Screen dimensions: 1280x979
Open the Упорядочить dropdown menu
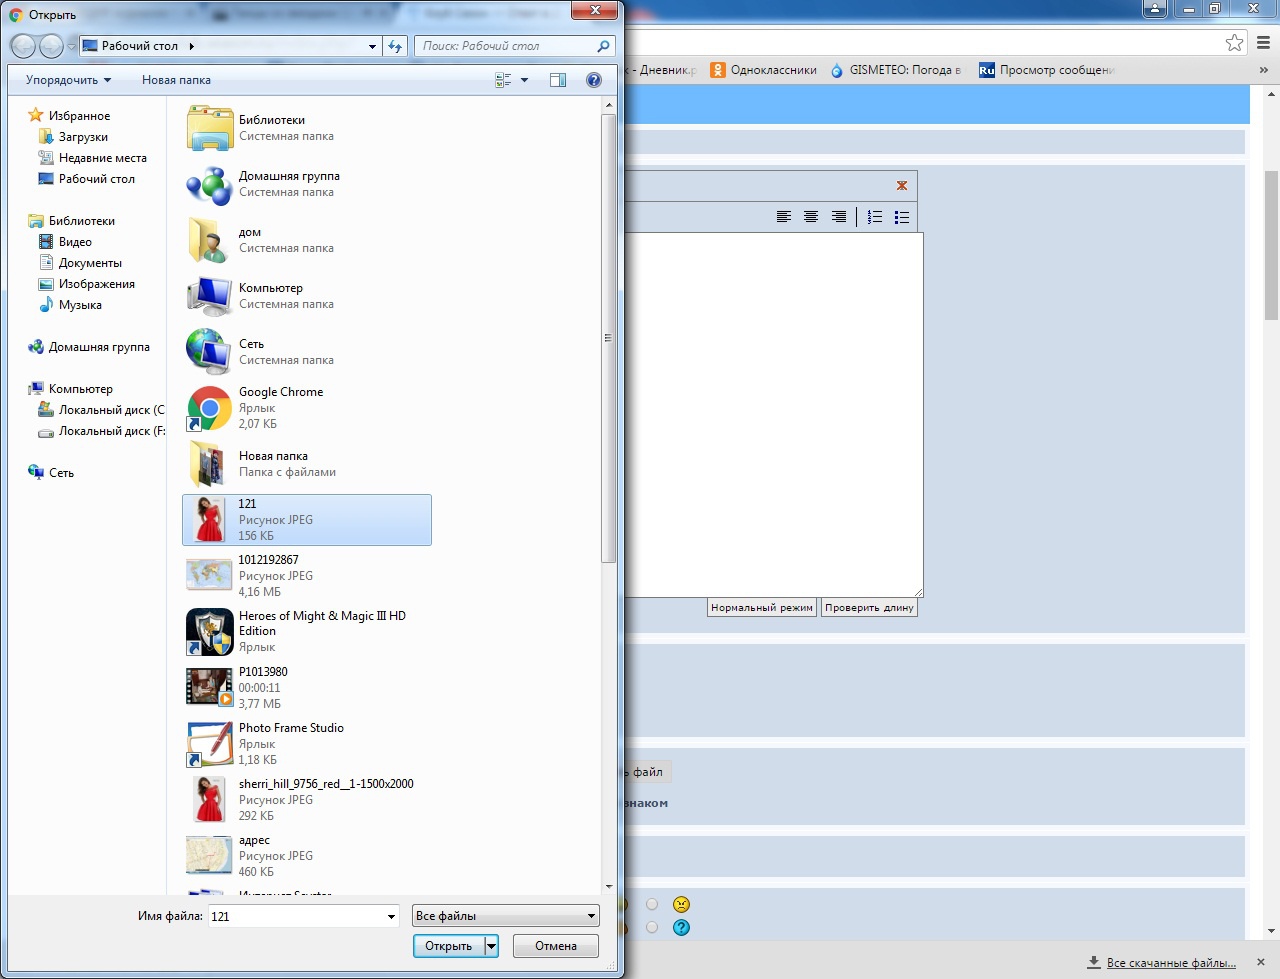(69, 80)
